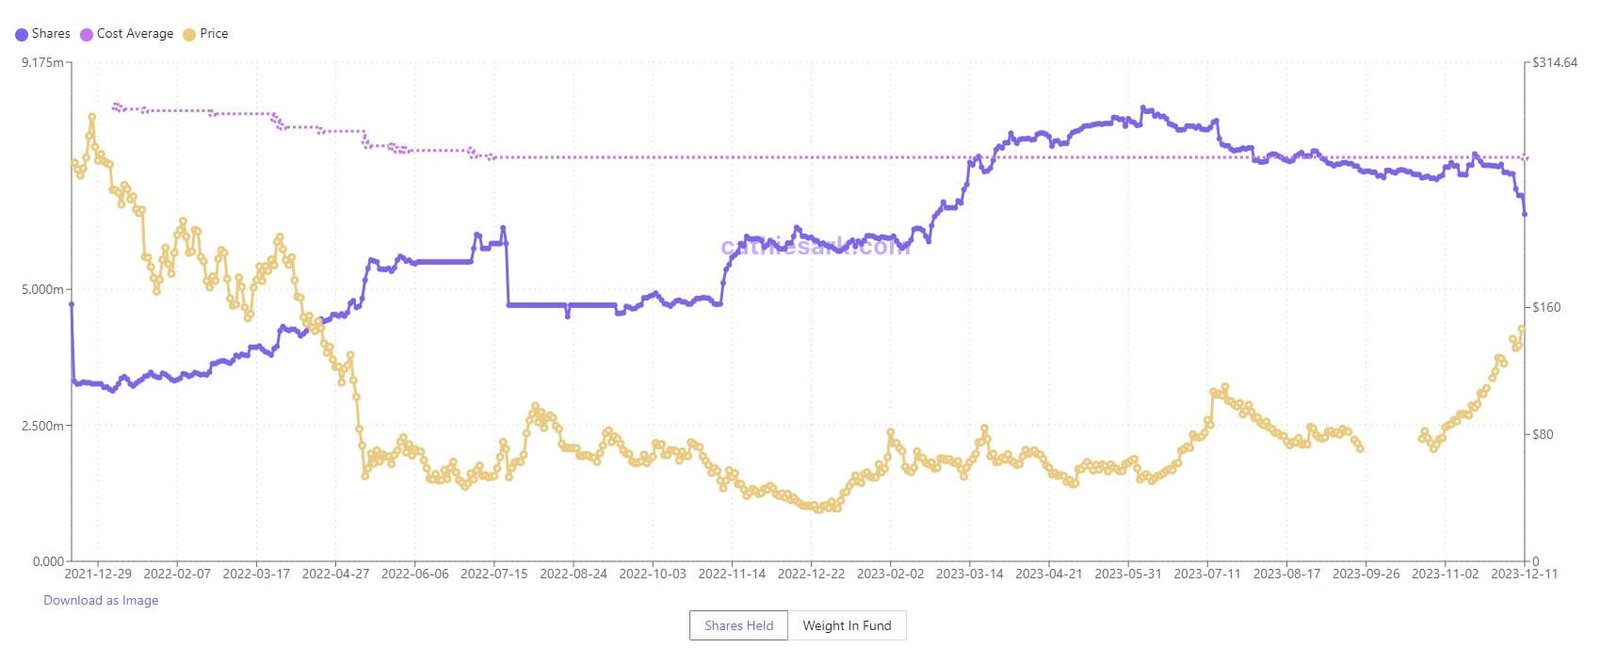Click the 2023-12-11 date label

point(1525,573)
